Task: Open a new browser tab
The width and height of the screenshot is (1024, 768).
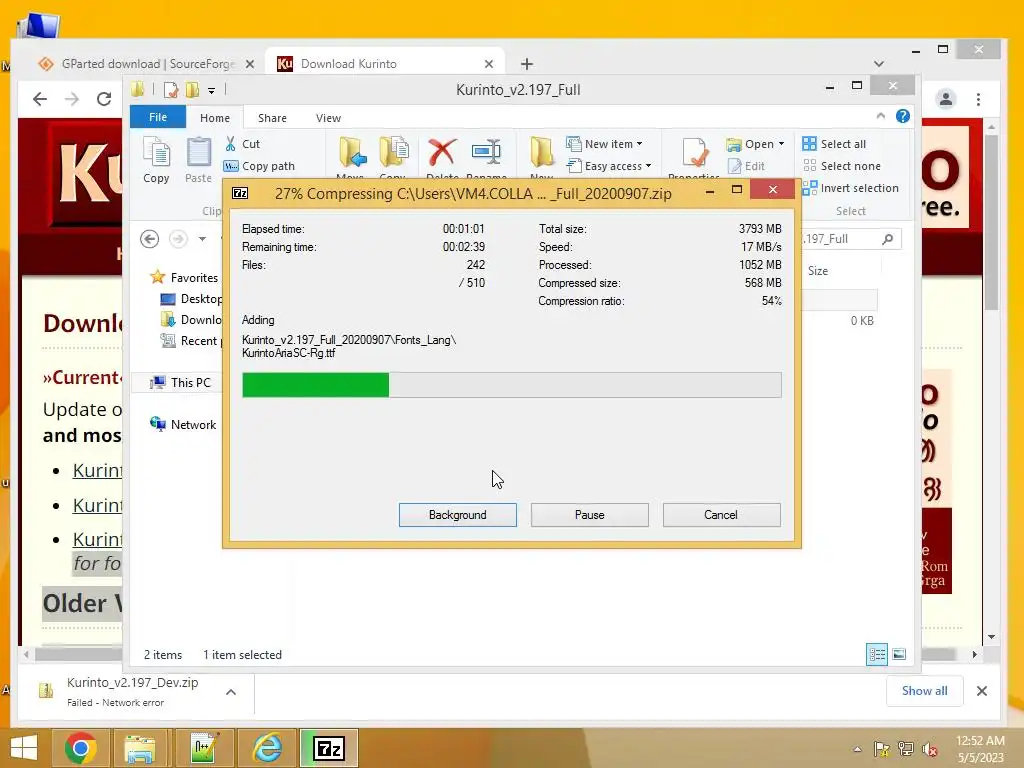Action: 526,64
